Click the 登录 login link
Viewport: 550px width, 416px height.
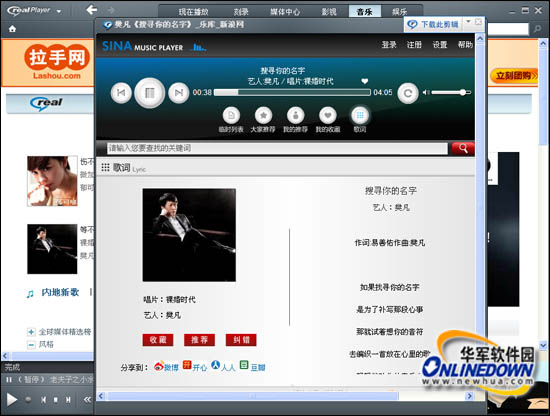tap(389, 45)
